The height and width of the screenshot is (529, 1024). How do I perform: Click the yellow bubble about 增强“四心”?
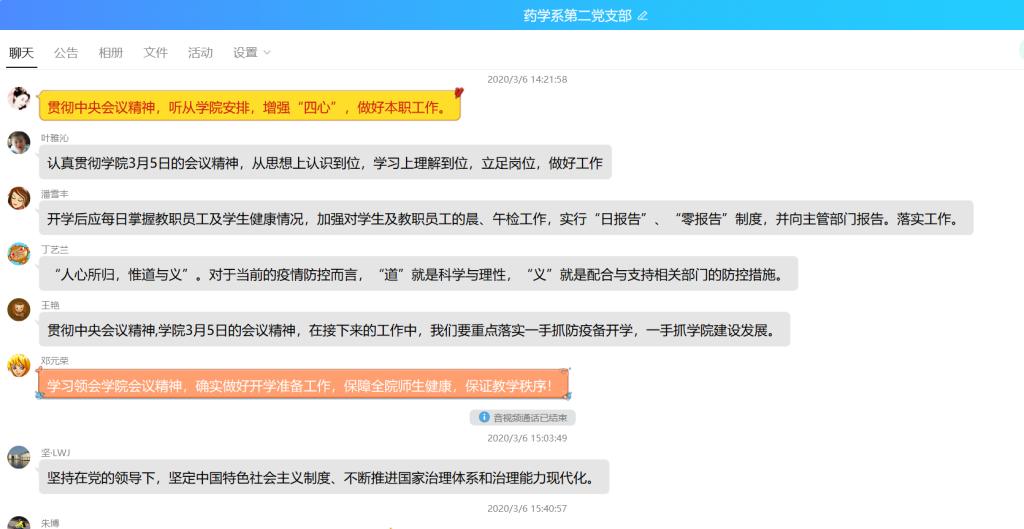click(250, 106)
